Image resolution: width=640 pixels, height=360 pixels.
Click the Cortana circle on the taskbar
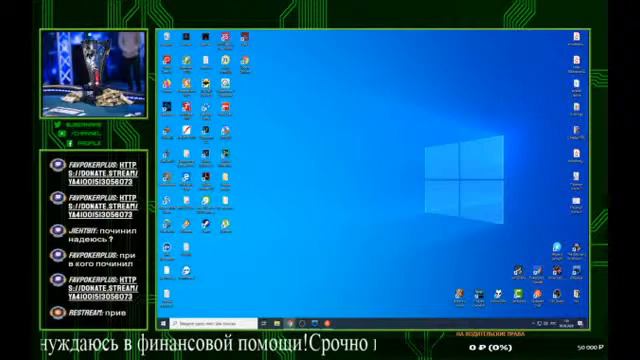[302, 323]
